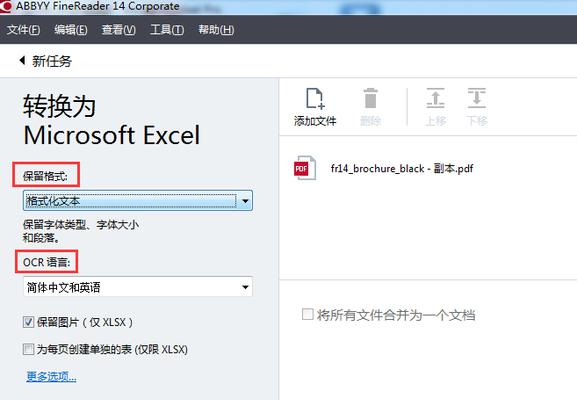Click the Delete (删除) trash icon
The height and width of the screenshot is (400, 577).
click(x=370, y=98)
